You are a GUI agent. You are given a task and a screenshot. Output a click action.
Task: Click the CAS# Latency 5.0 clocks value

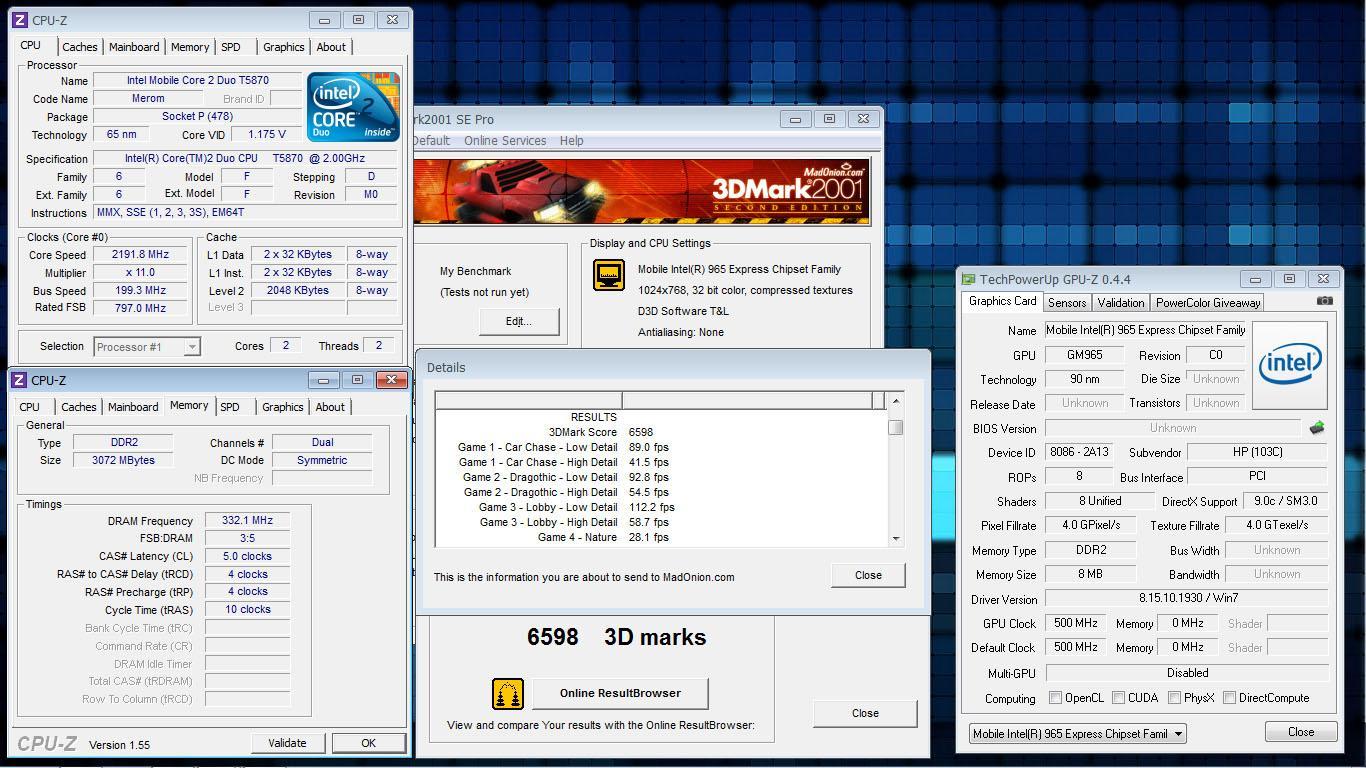click(248, 556)
